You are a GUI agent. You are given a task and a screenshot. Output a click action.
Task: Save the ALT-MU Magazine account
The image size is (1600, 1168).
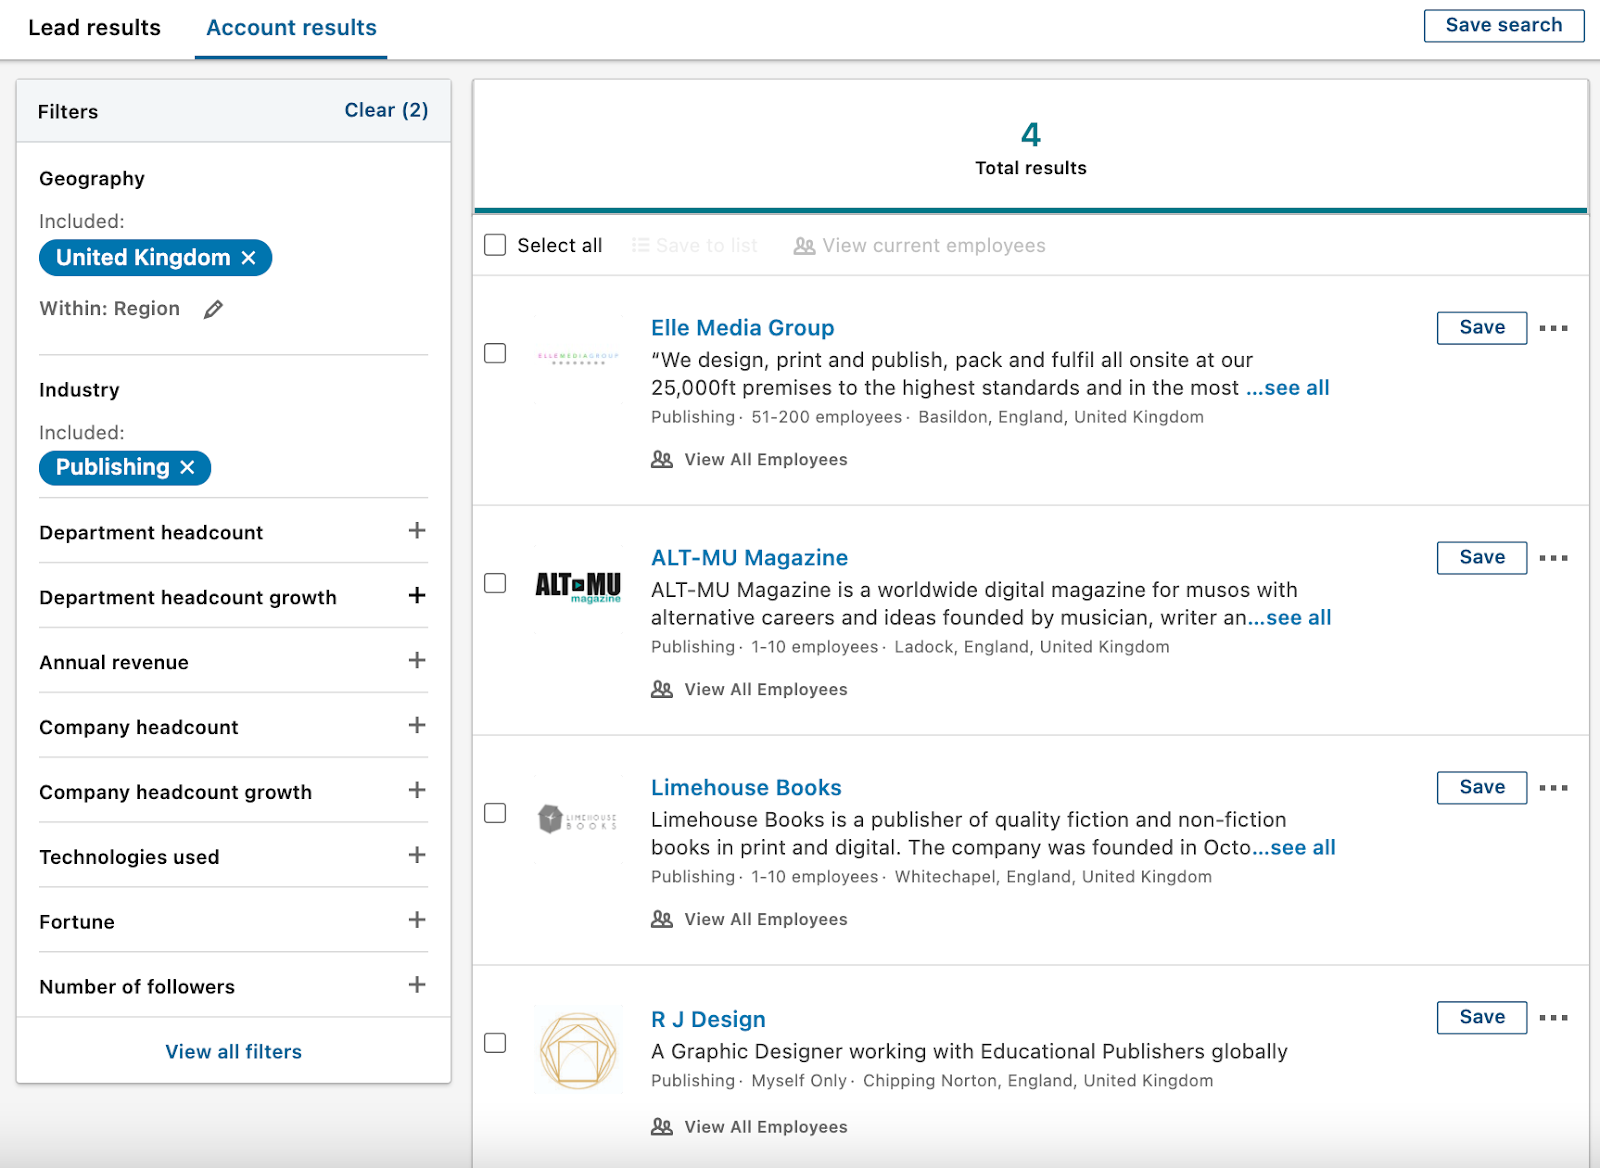(1482, 558)
